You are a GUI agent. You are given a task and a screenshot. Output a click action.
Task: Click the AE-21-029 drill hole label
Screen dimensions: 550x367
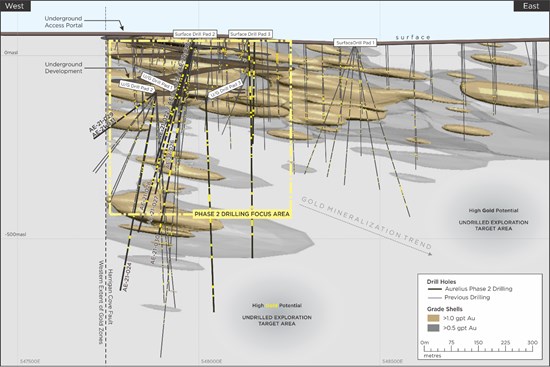[101, 122]
